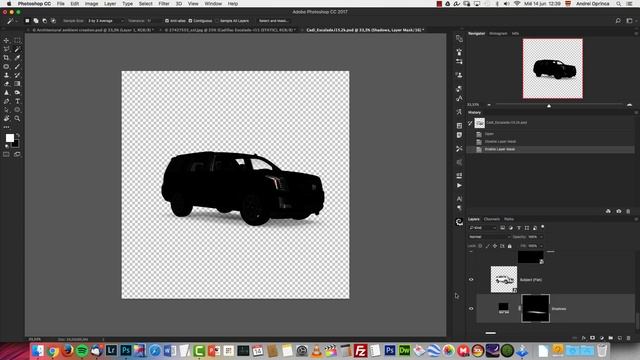Add layer mask at Layers panel bottom
Screen dimensions: 640x360
tap(593, 338)
